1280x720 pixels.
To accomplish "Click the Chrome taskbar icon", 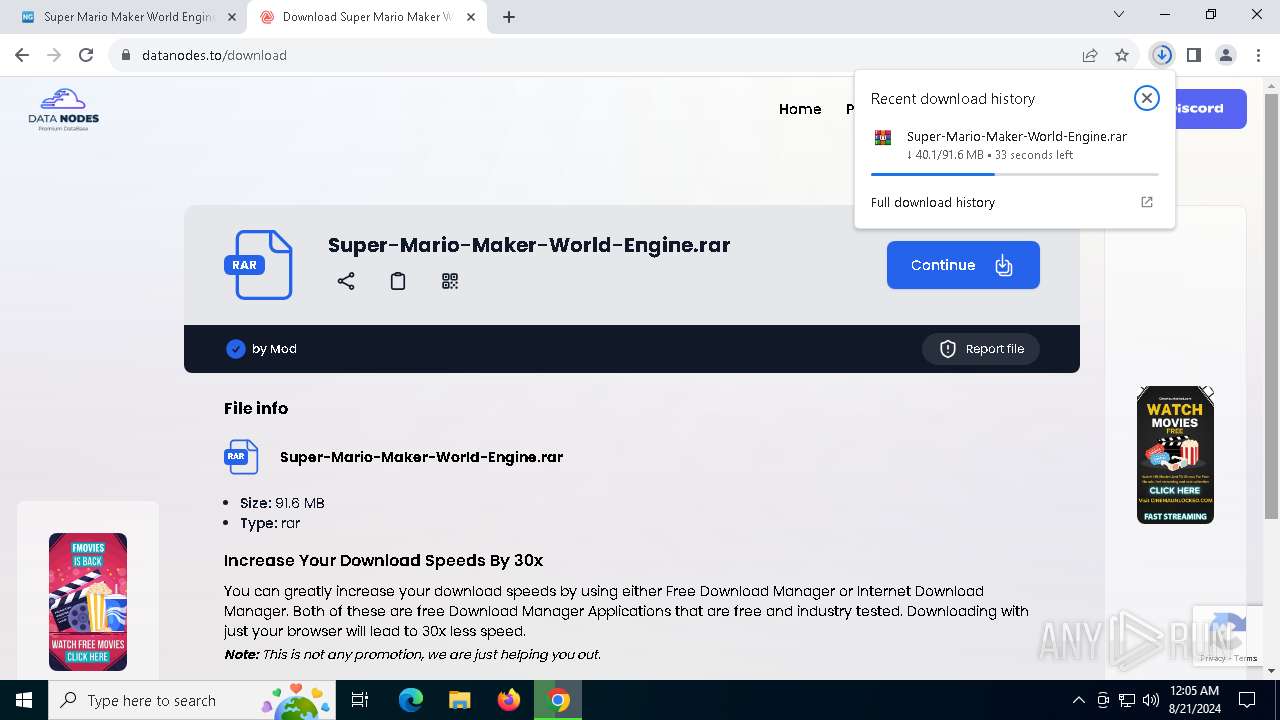I will click(559, 700).
